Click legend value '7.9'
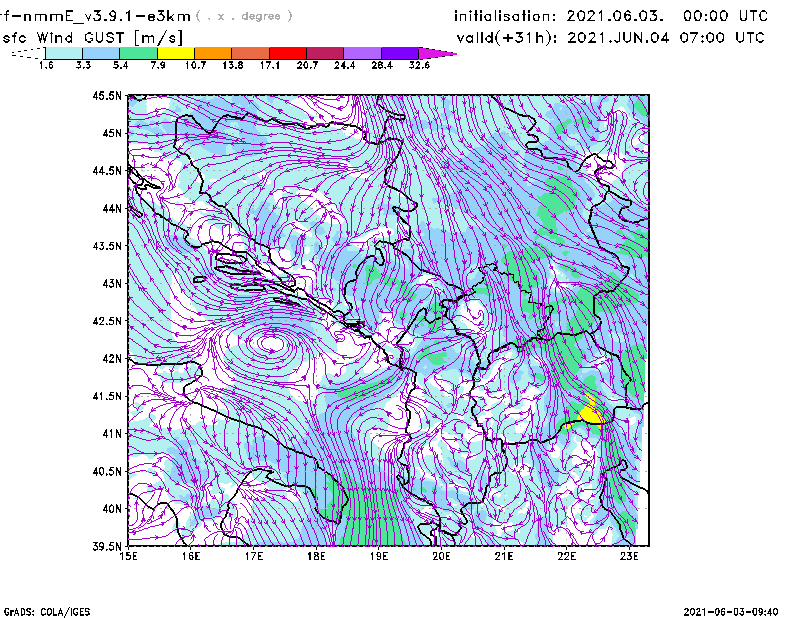Screen dimensions: 800x618 tap(158, 65)
